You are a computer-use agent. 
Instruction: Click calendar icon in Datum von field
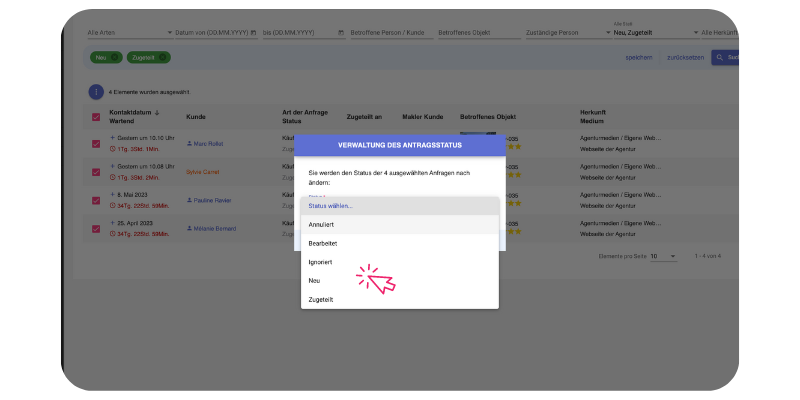click(254, 32)
